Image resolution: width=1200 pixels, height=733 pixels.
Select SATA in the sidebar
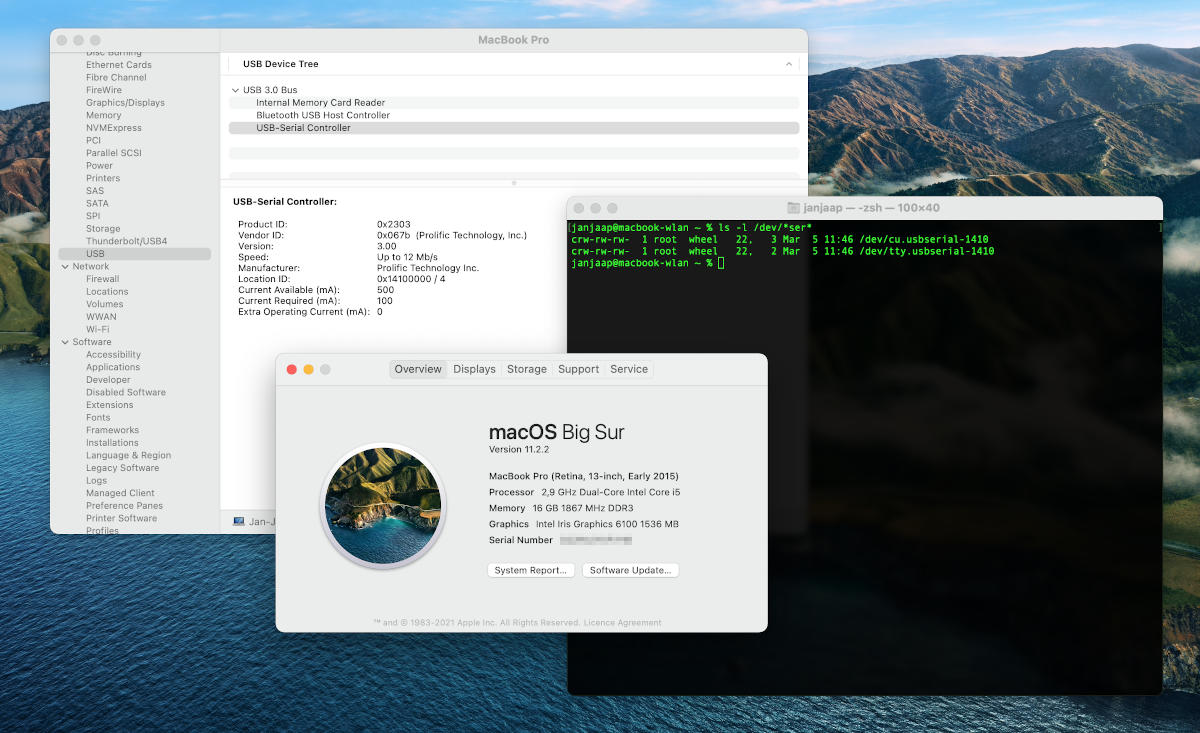click(x=97, y=203)
